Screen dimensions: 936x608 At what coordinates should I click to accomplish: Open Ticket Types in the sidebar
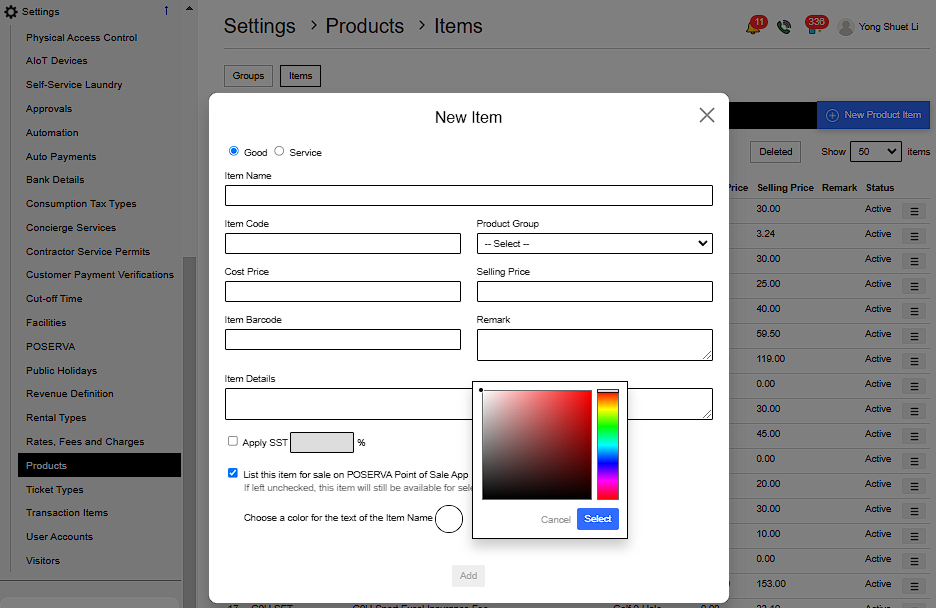coord(55,490)
